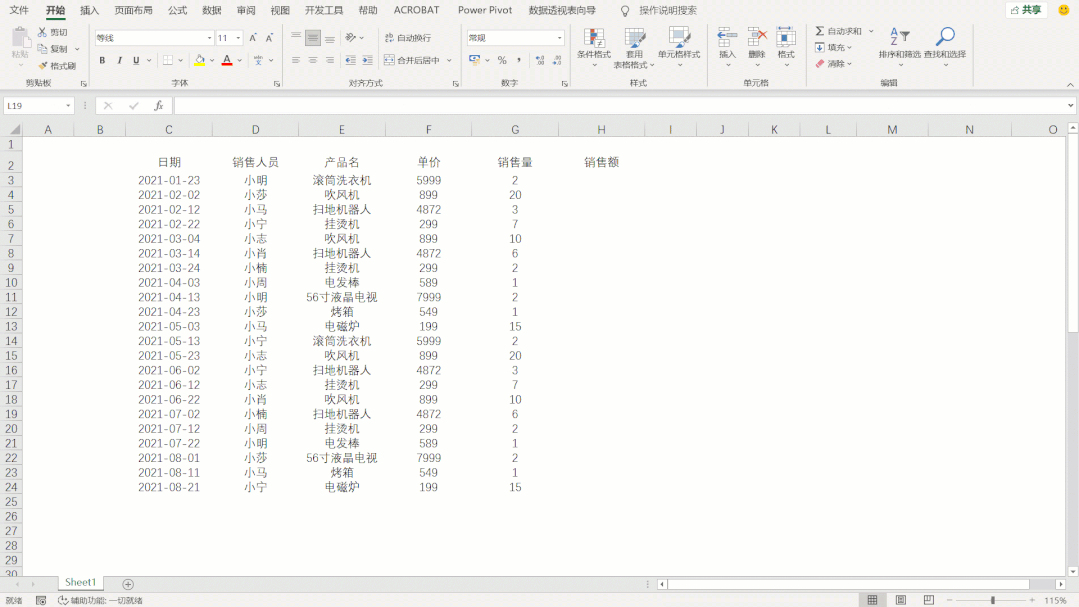Click the insert function fx icon
The height and width of the screenshot is (607, 1079).
[x=158, y=105]
